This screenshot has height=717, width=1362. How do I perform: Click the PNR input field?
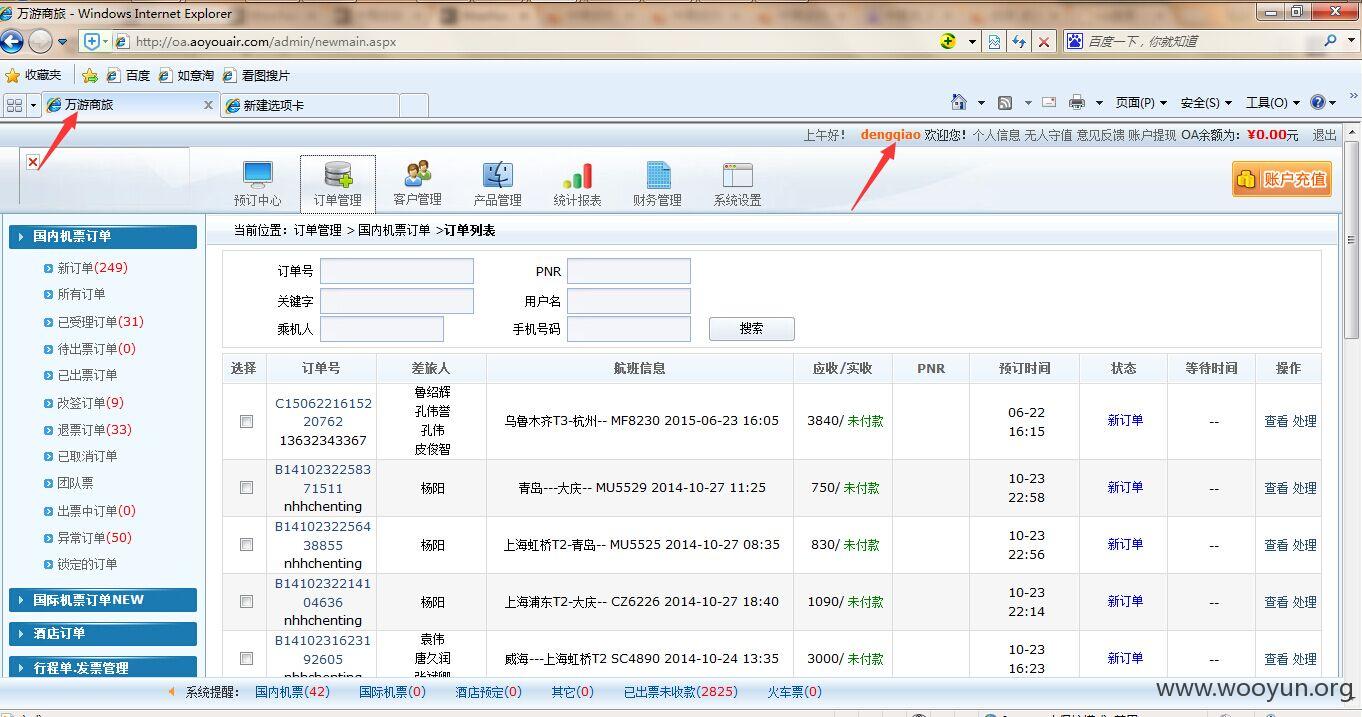point(629,271)
